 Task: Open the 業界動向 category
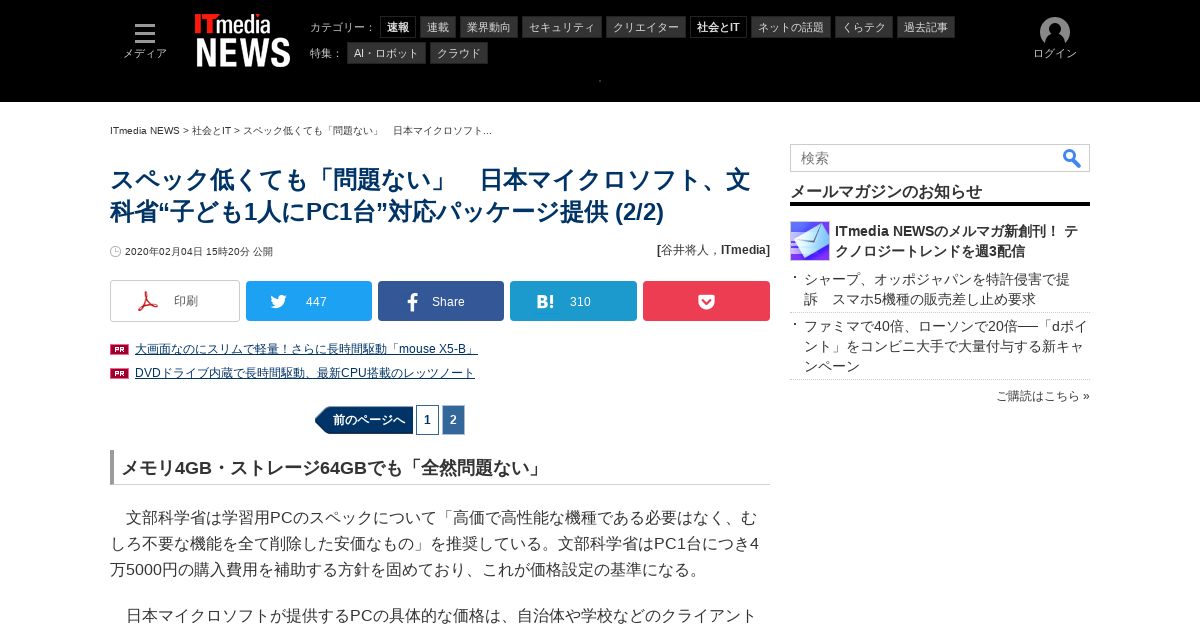click(489, 27)
